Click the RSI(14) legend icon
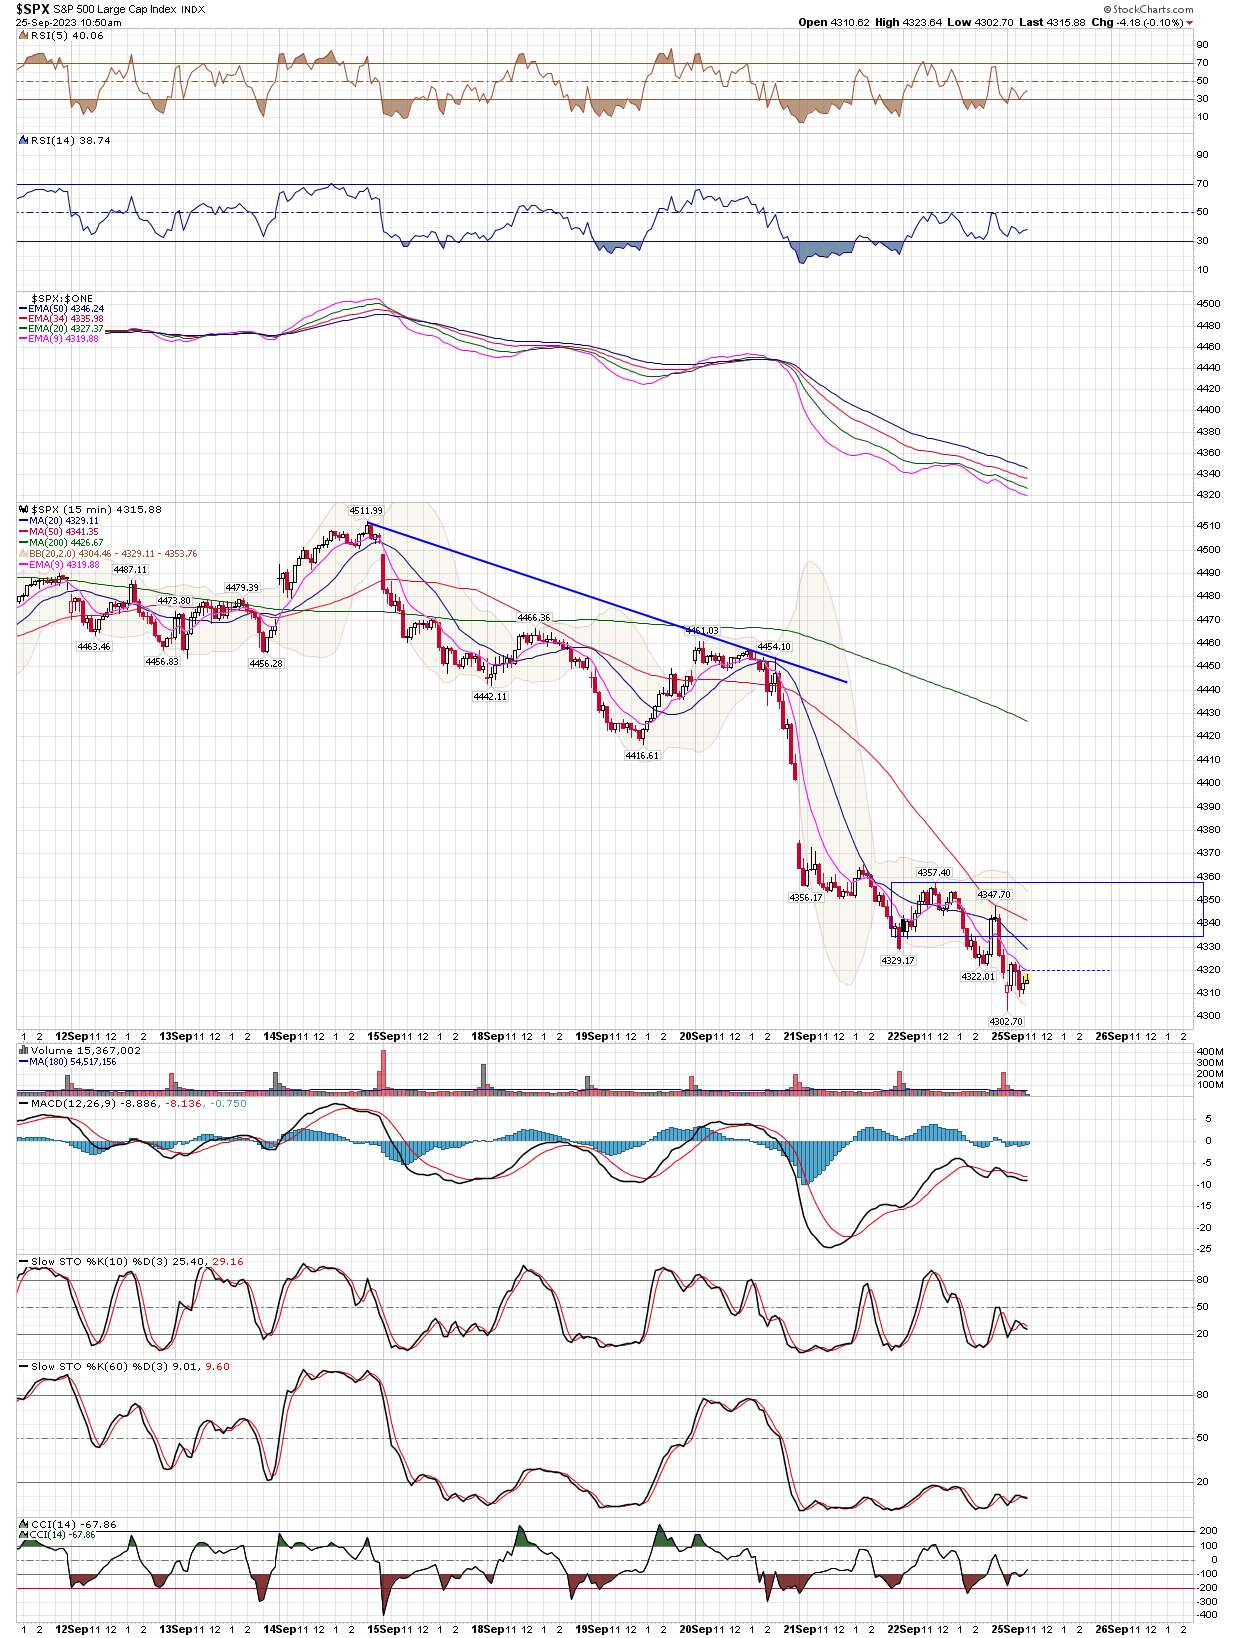This screenshot has height=1638, width=1240. [24, 140]
